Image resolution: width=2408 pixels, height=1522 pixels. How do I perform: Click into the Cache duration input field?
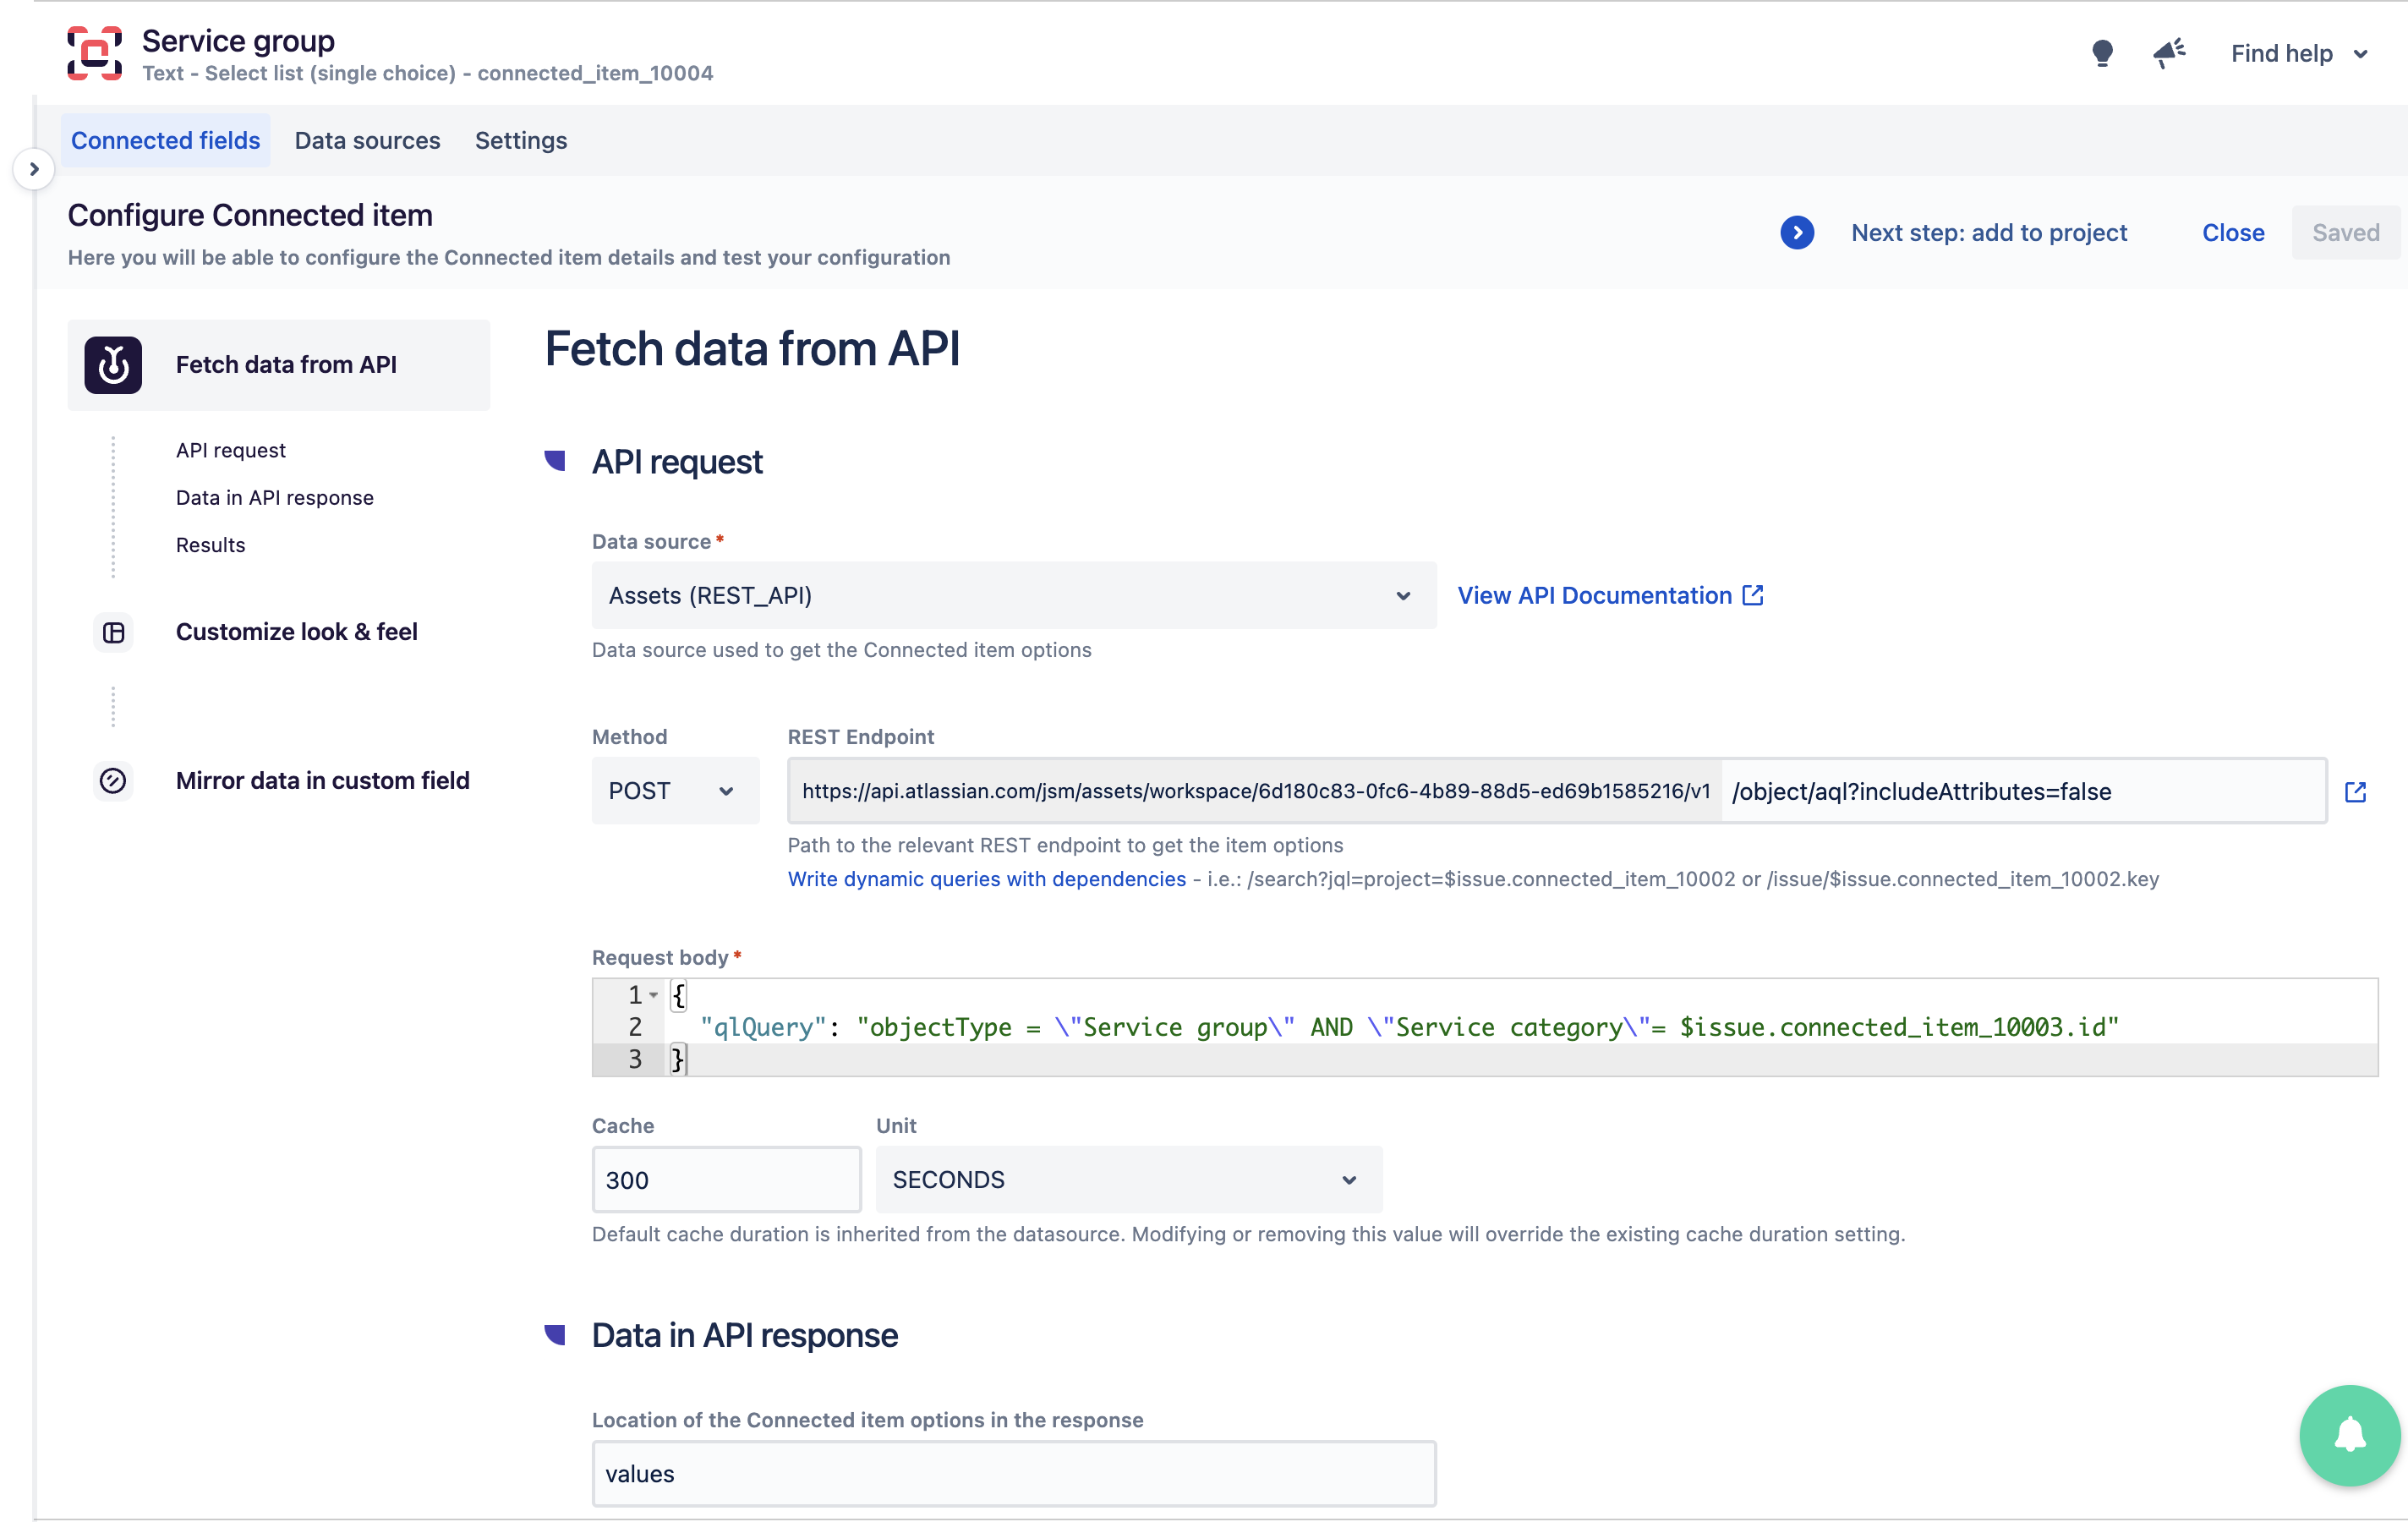click(726, 1180)
